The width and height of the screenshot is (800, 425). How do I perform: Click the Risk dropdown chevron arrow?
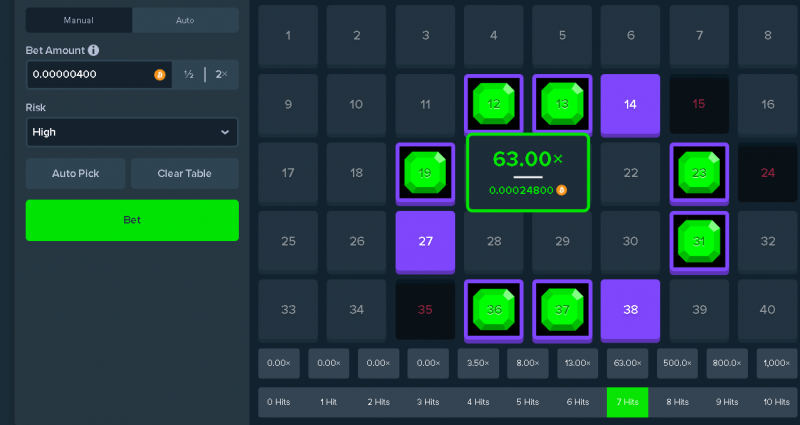tap(224, 132)
